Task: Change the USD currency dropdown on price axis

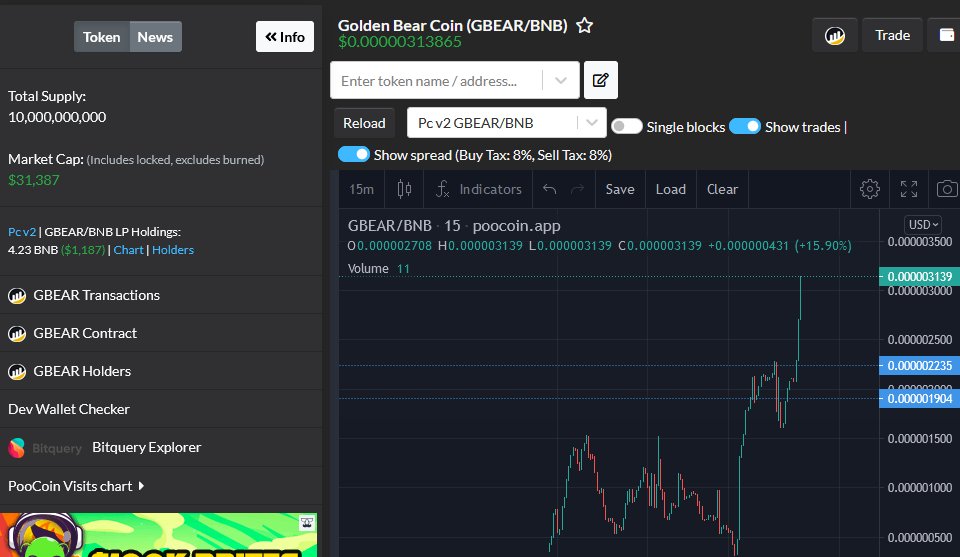Action: [x=923, y=225]
